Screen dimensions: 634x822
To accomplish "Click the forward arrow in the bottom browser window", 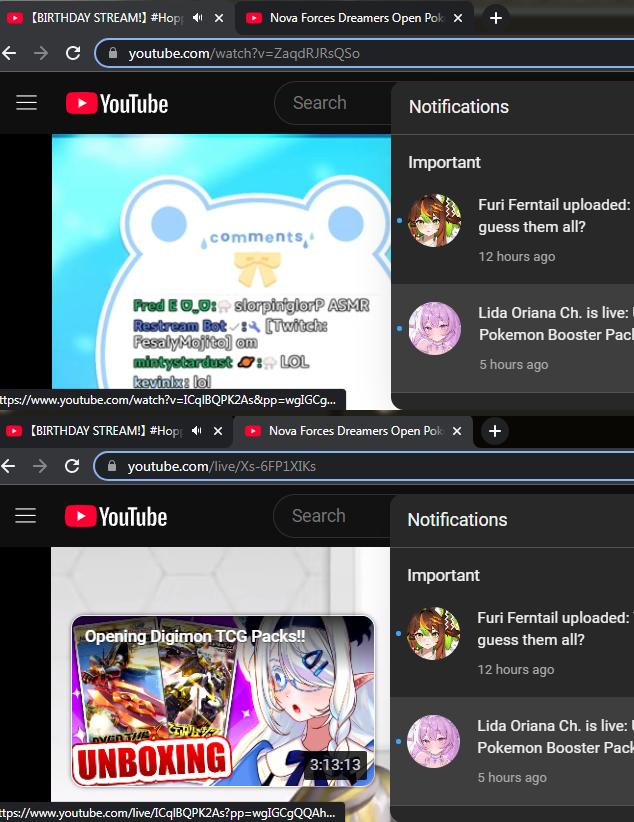I will 39,466.
